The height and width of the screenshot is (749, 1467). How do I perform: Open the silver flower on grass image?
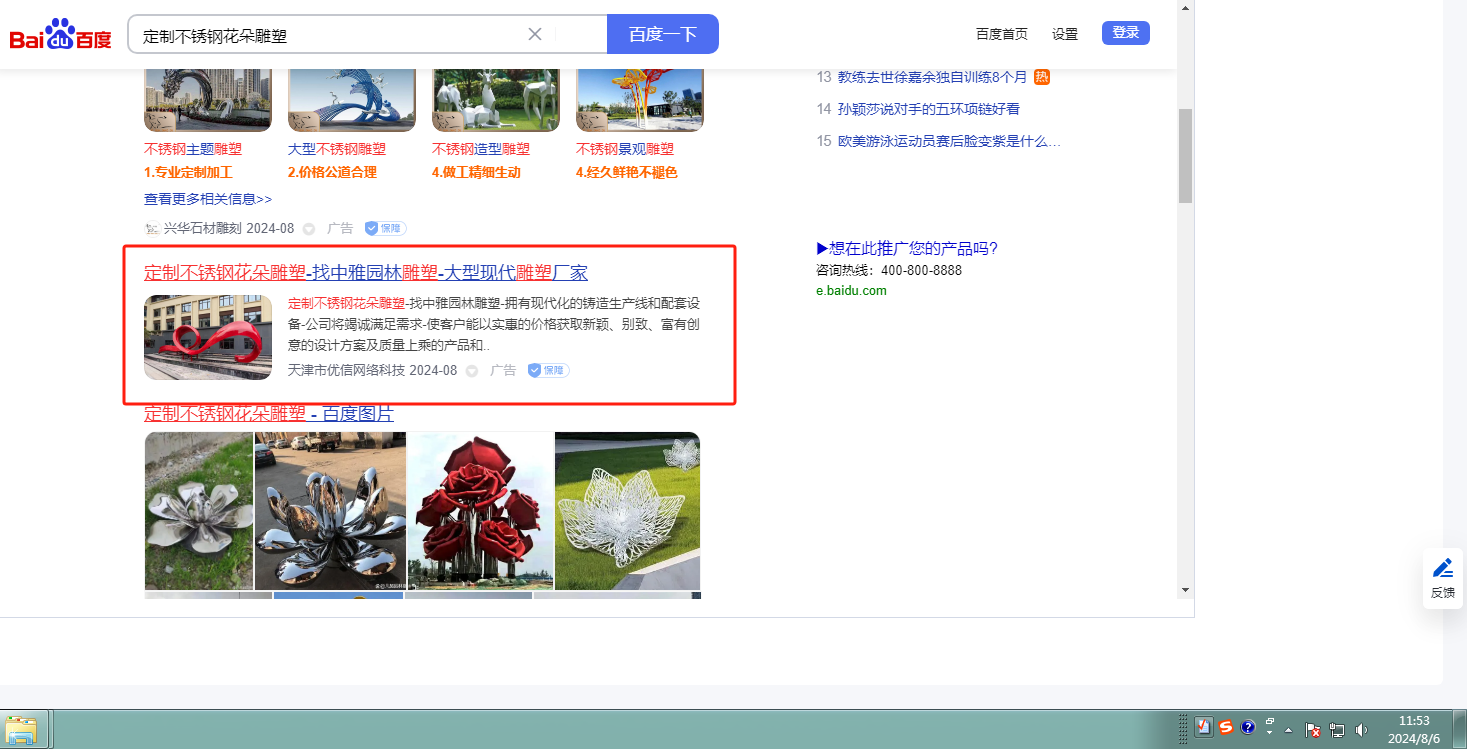click(199, 511)
